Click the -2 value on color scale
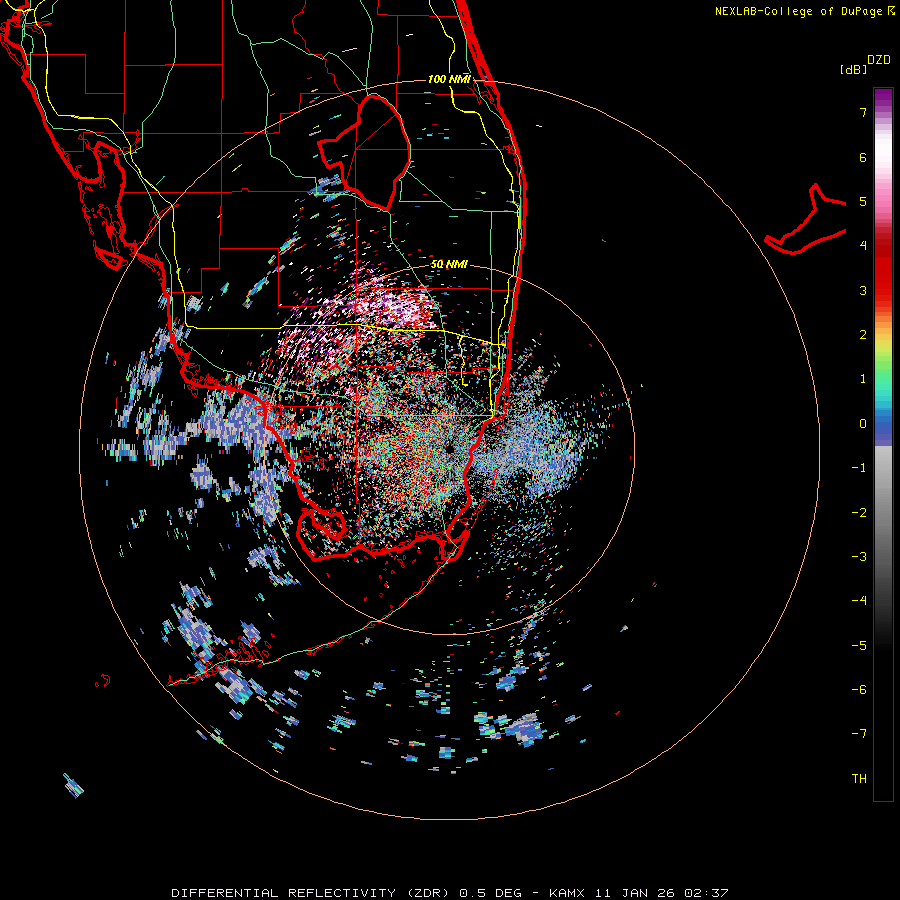This screenshot has height=900, width=900. click(x=859, y=513)
